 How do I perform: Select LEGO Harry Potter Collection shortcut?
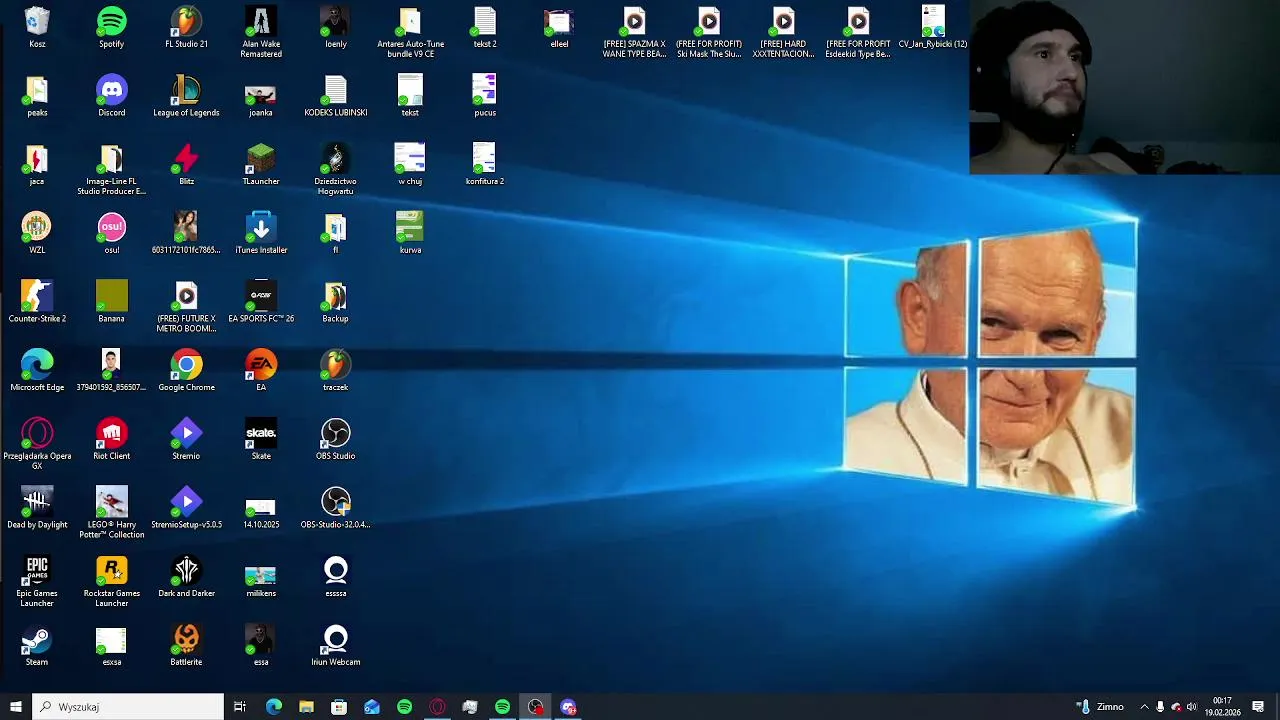click(x=111, y=513)
